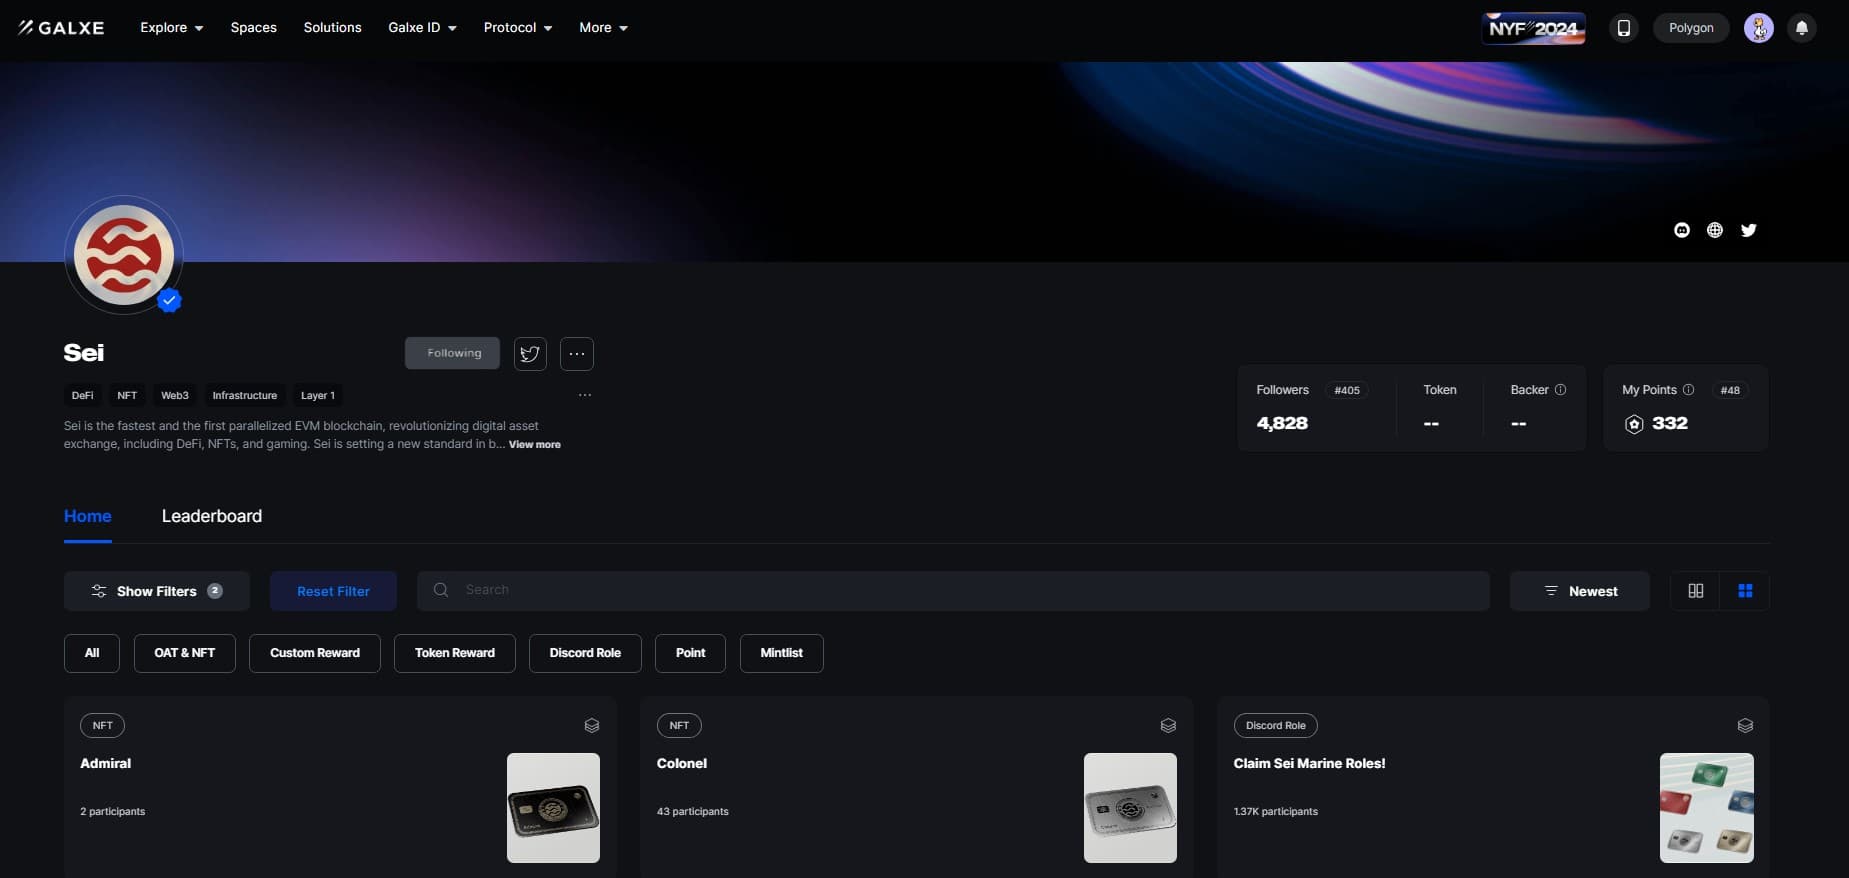This screenshot has width=1849, height=878.
Task: Click the search magnifier icon
Action: (441, 590)
